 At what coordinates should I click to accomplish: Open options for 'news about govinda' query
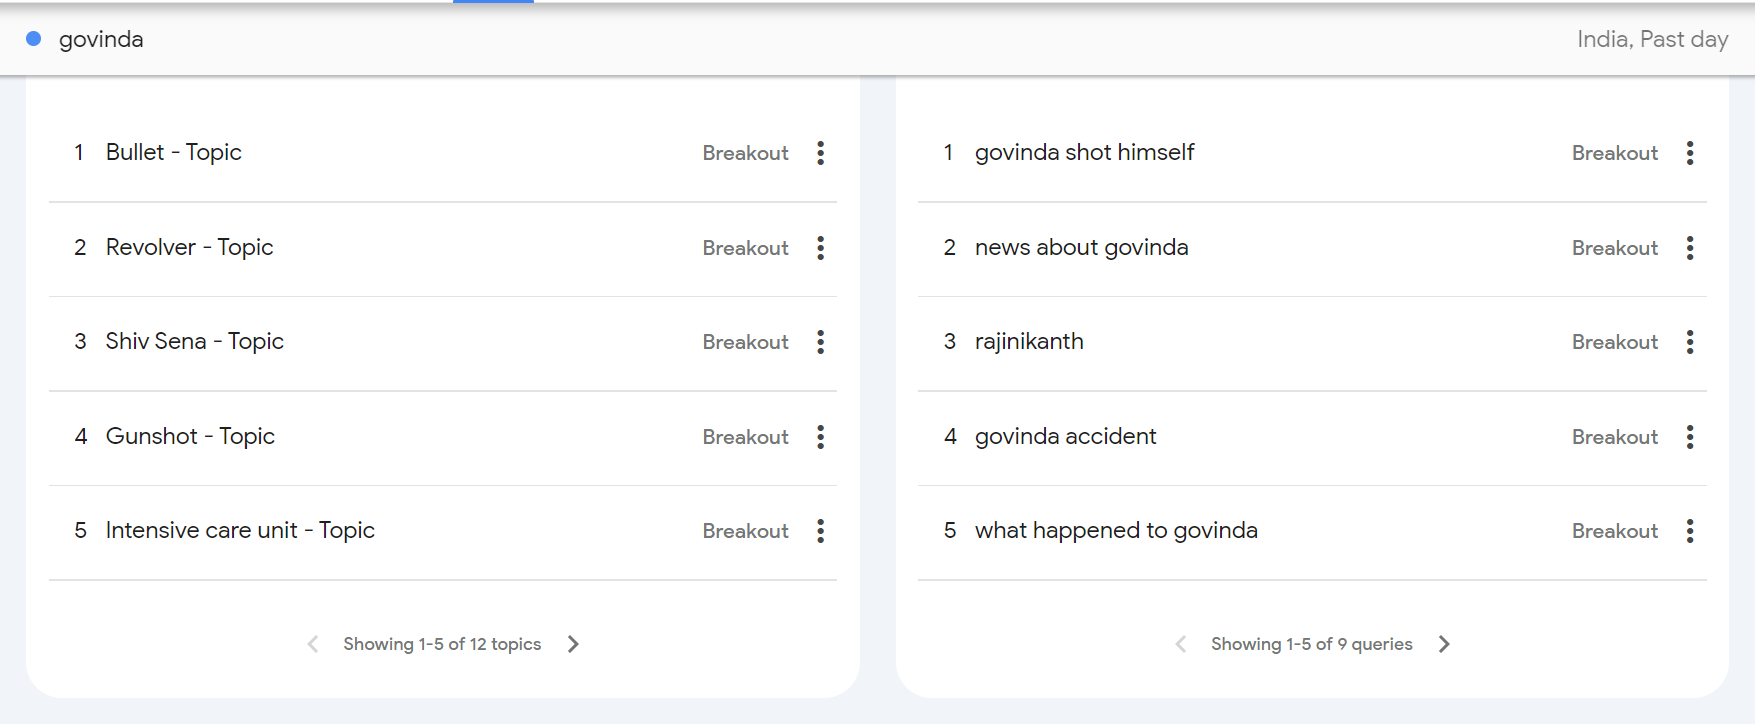tap(1689, 248)
